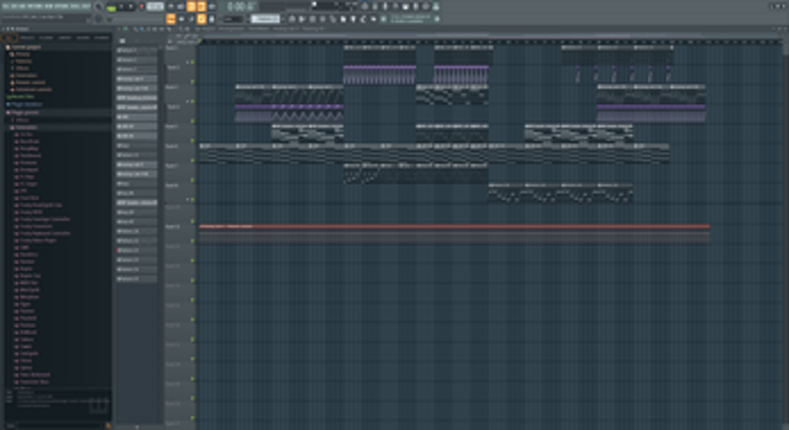Click the plug icon beside FL Keys

click(17, 177)
